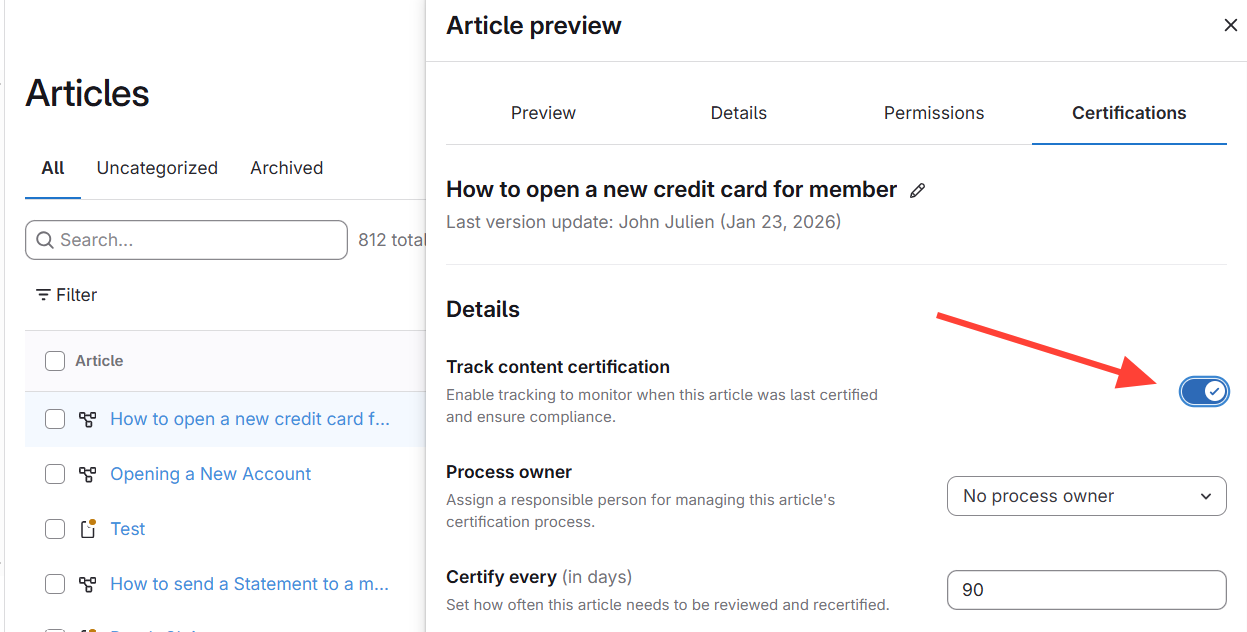This screenshot has height=632, width=1247.
Task: Open How to send a Statement article
Action: coord(249,584)
